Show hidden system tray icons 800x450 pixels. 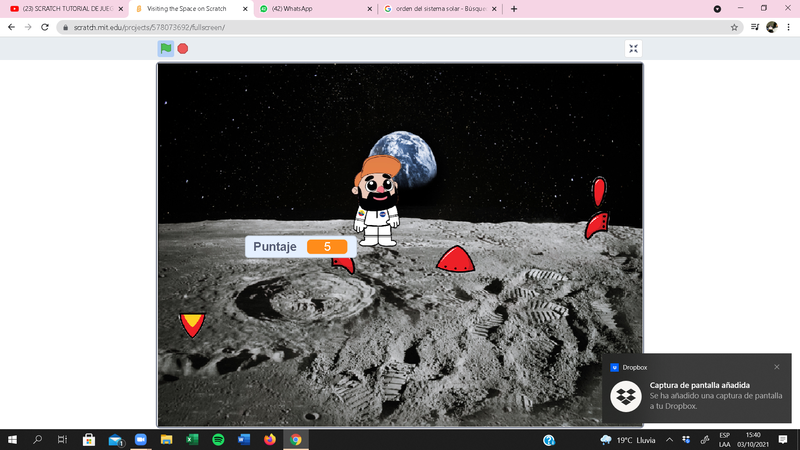point(670,439)
